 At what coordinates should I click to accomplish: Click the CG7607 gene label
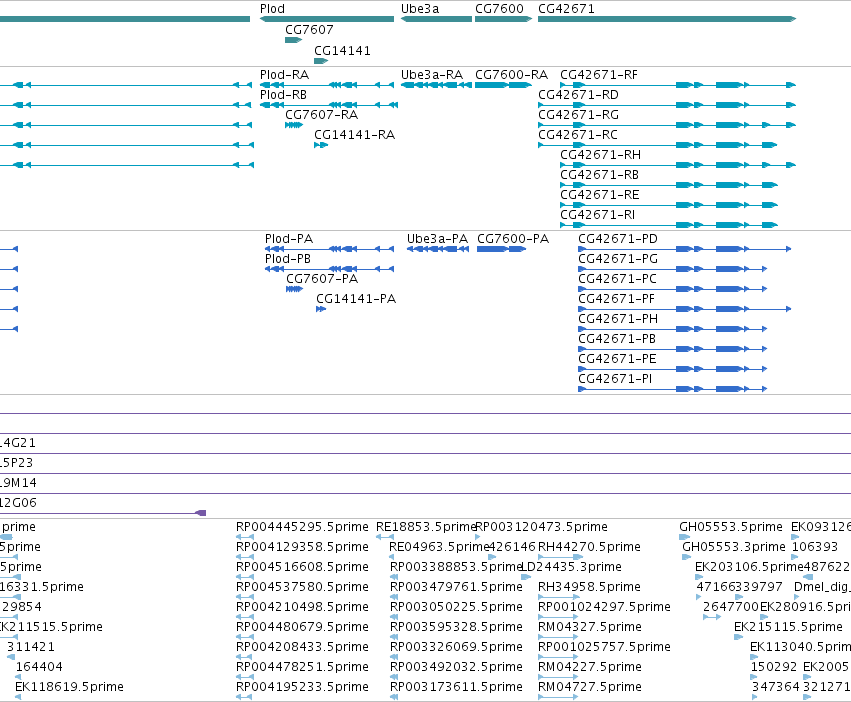click(309, 29)
